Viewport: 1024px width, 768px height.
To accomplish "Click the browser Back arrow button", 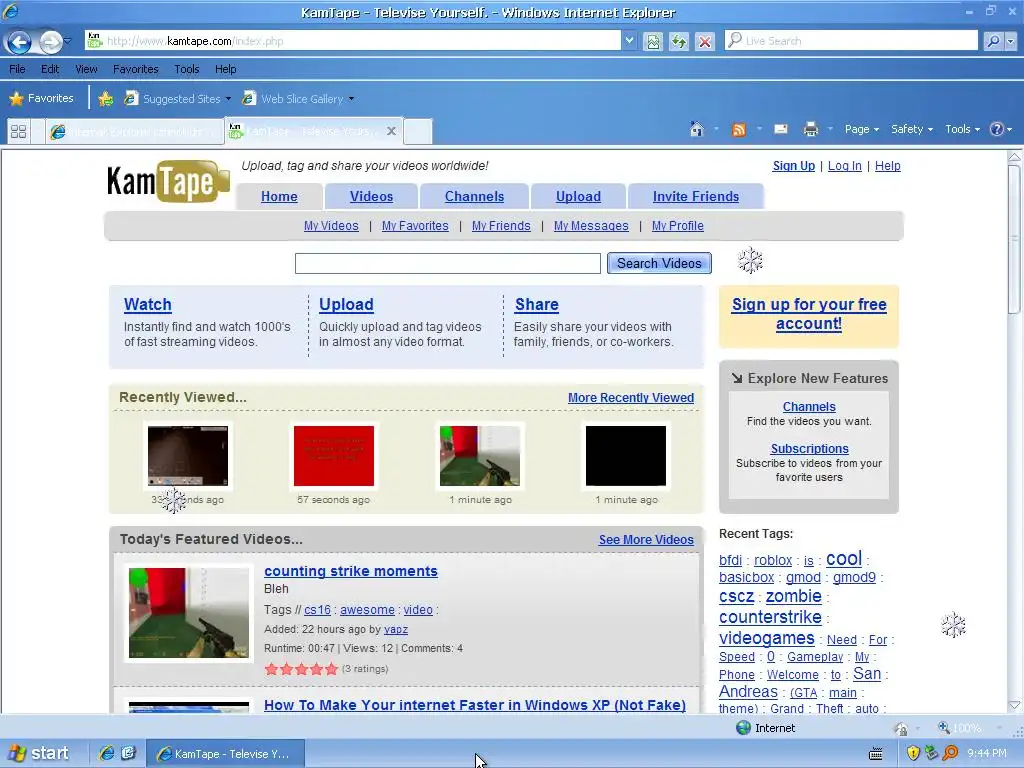I will 19,42.
